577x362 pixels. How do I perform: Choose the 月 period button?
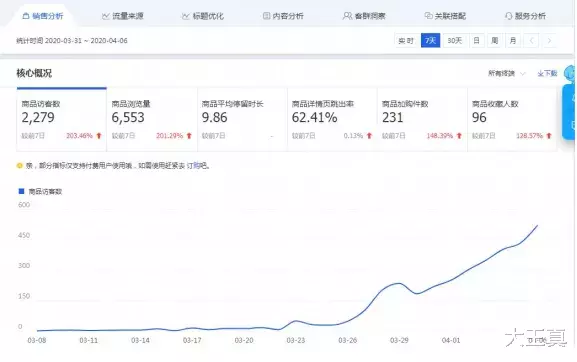coord(513,40)
